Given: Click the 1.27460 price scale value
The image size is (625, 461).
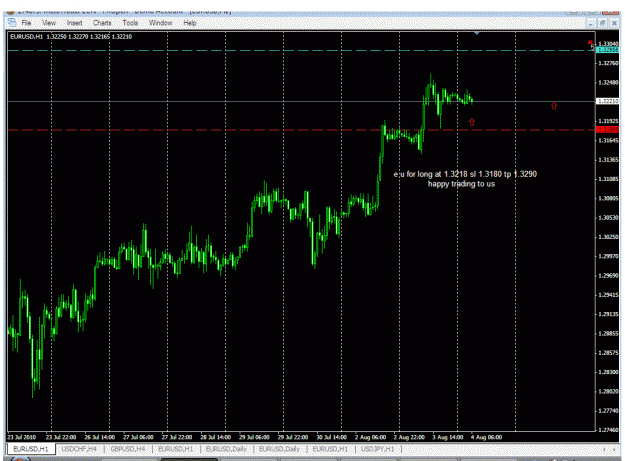Looking at the screenshot, I should 608,430.
